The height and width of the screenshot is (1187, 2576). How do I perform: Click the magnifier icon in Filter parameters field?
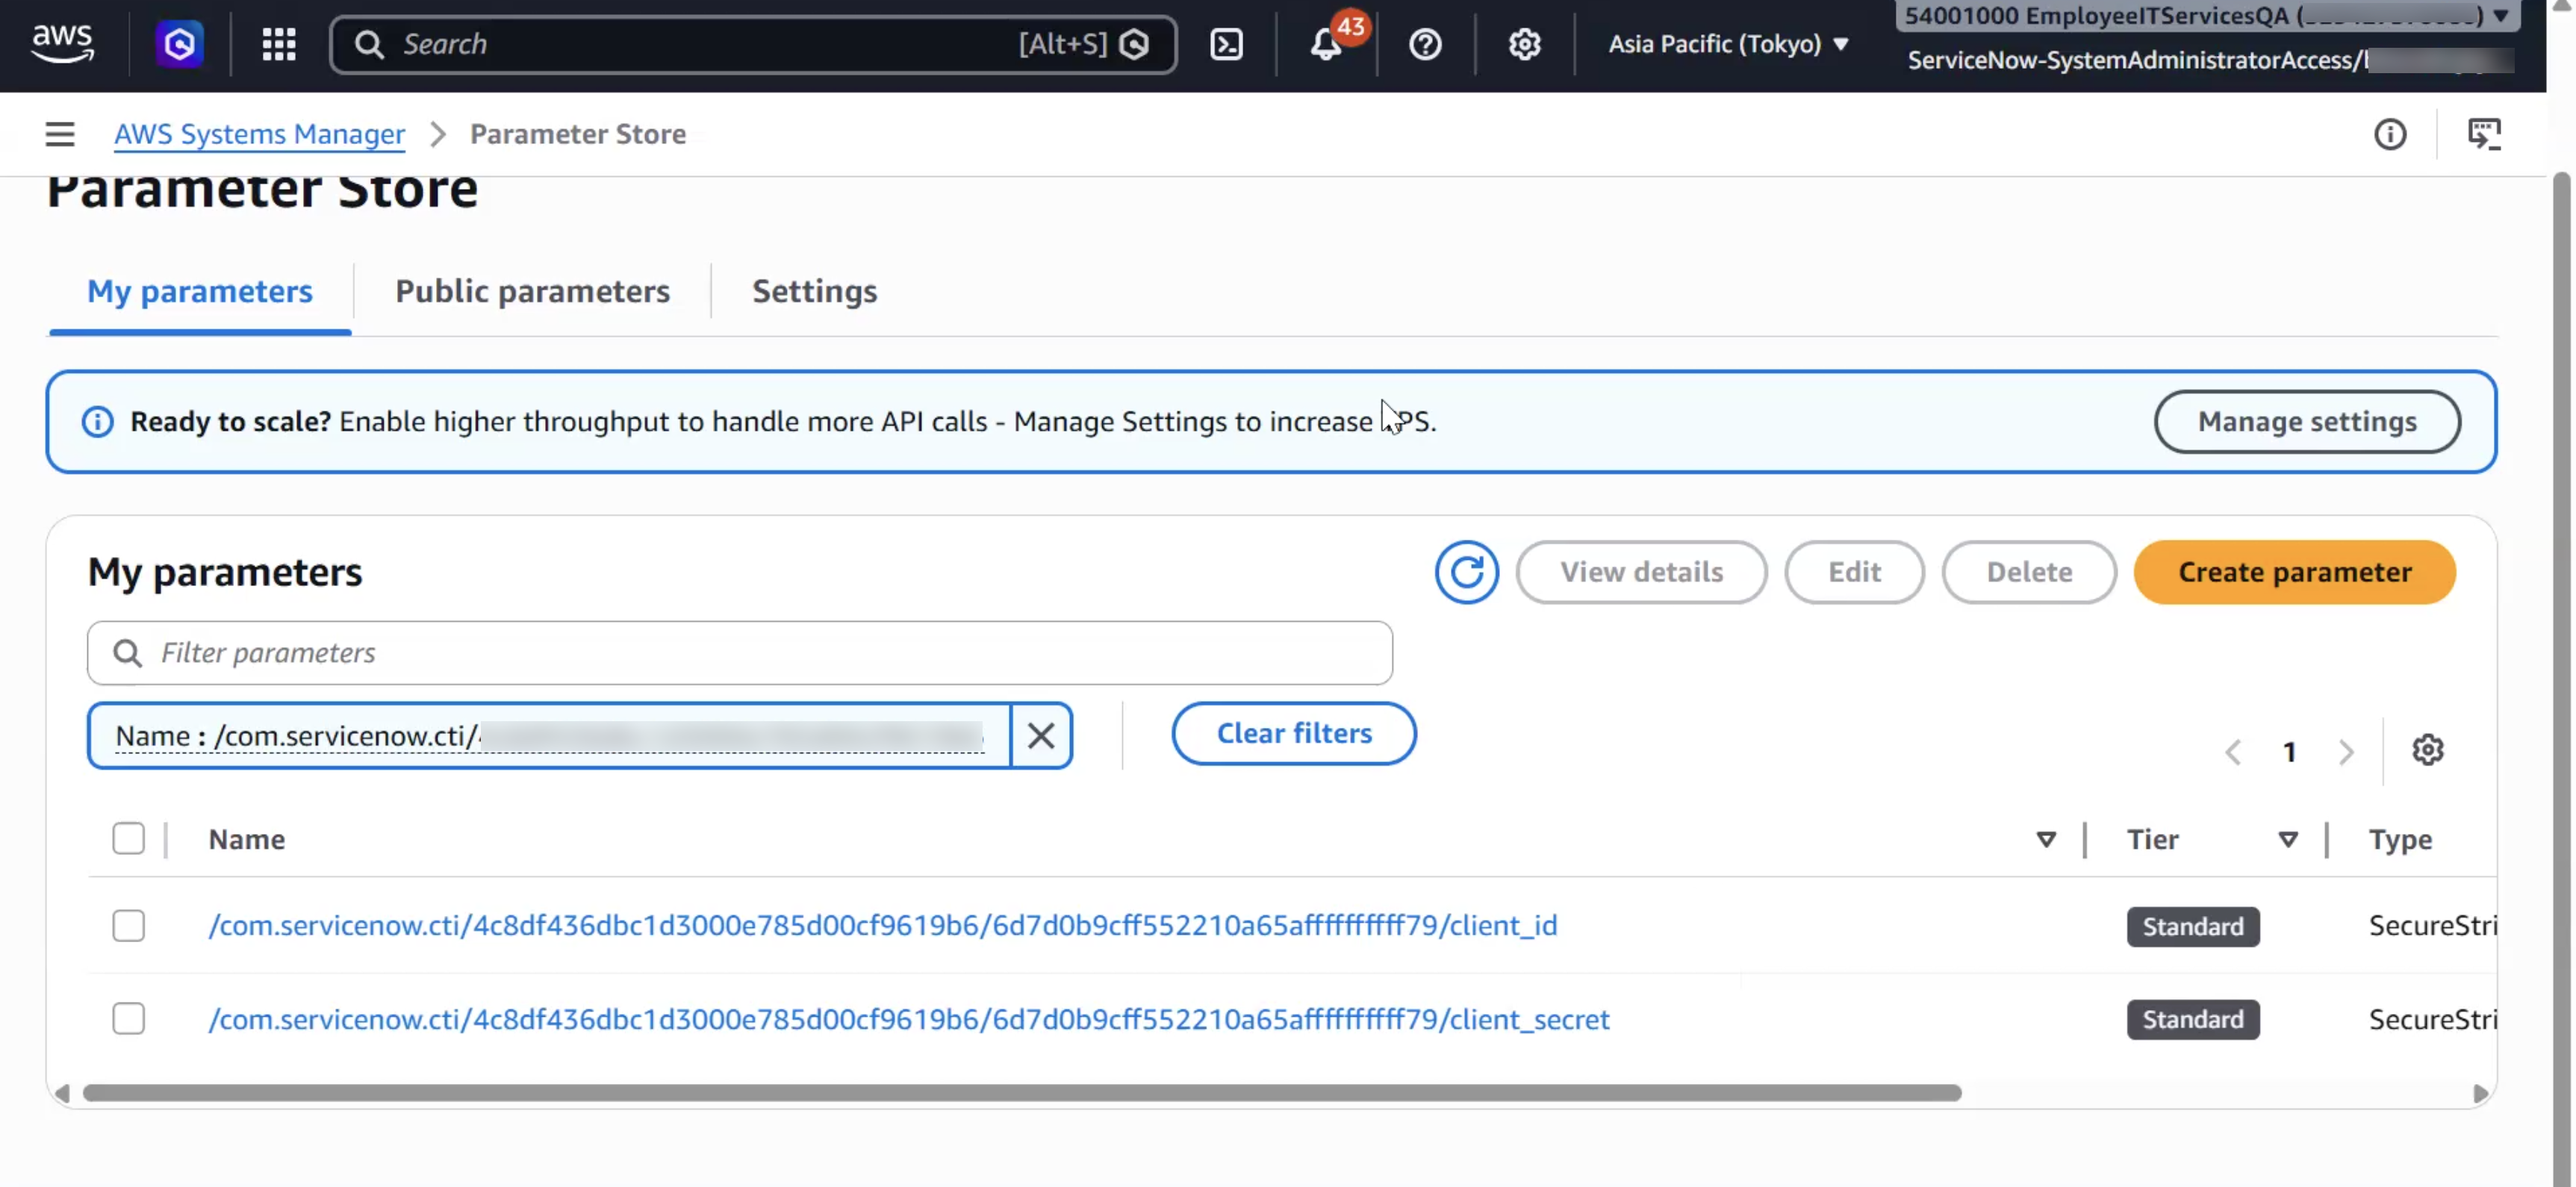(127, 653)
